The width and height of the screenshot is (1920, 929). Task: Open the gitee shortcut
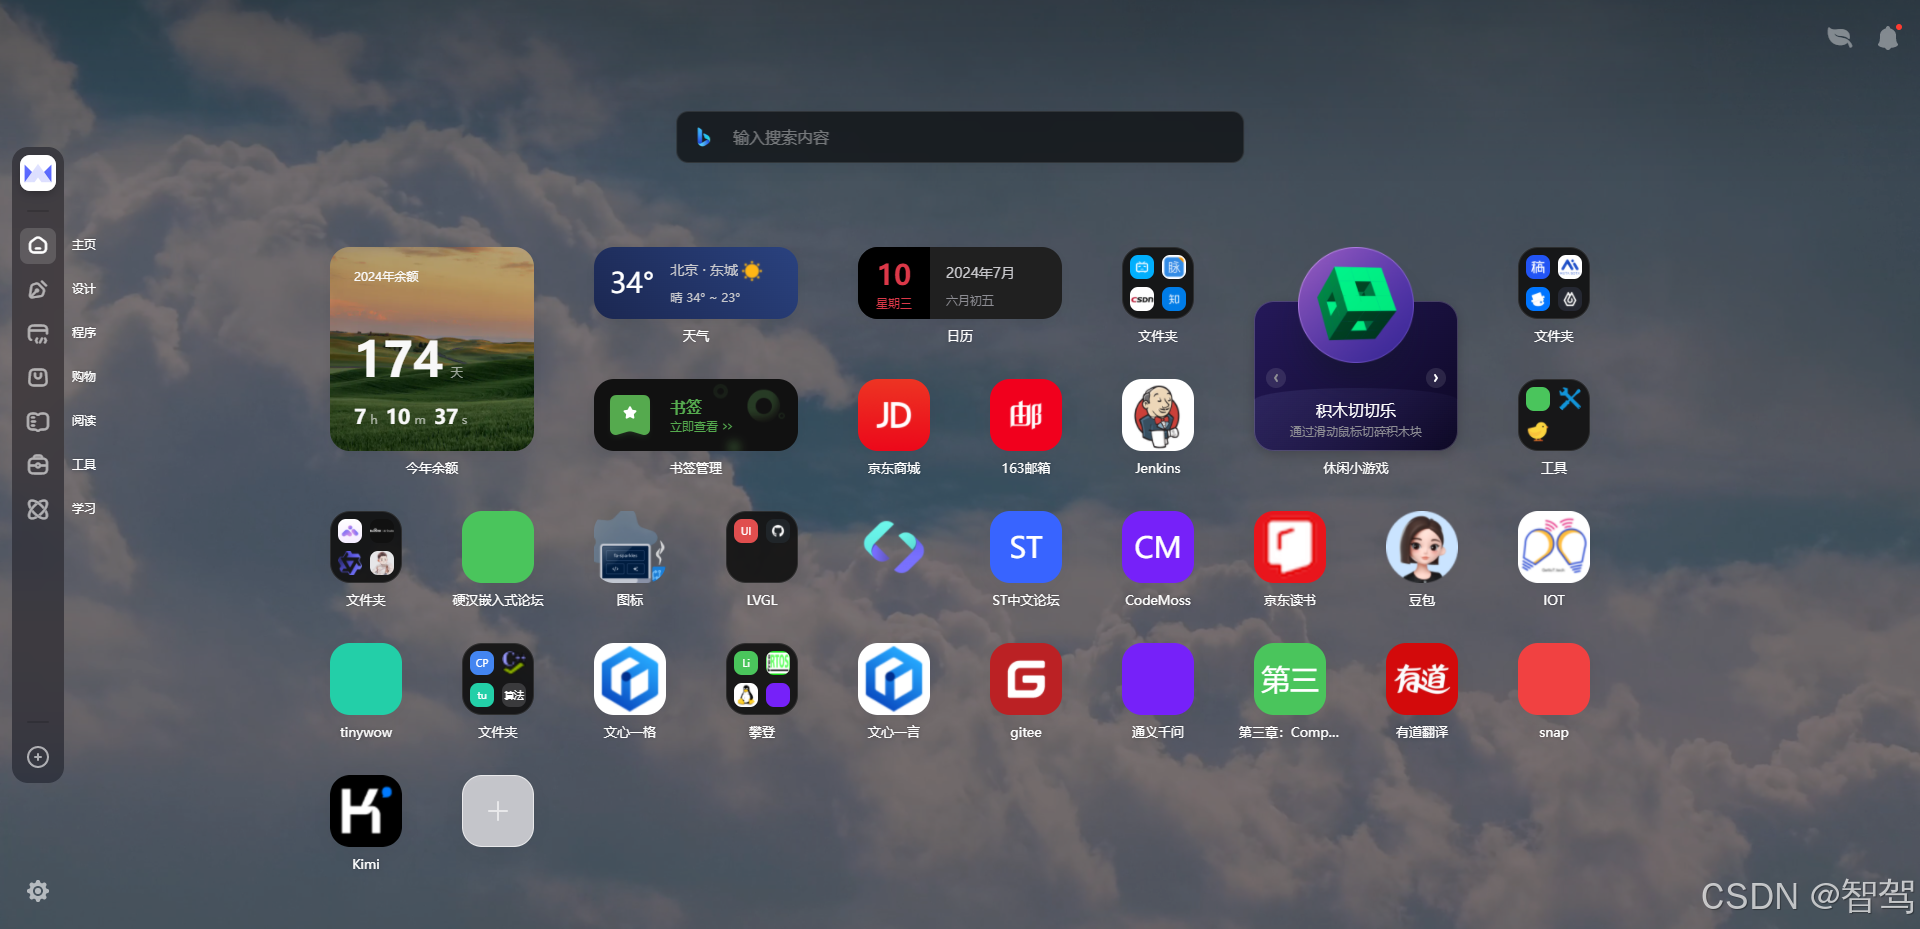tap(1026, 679)
